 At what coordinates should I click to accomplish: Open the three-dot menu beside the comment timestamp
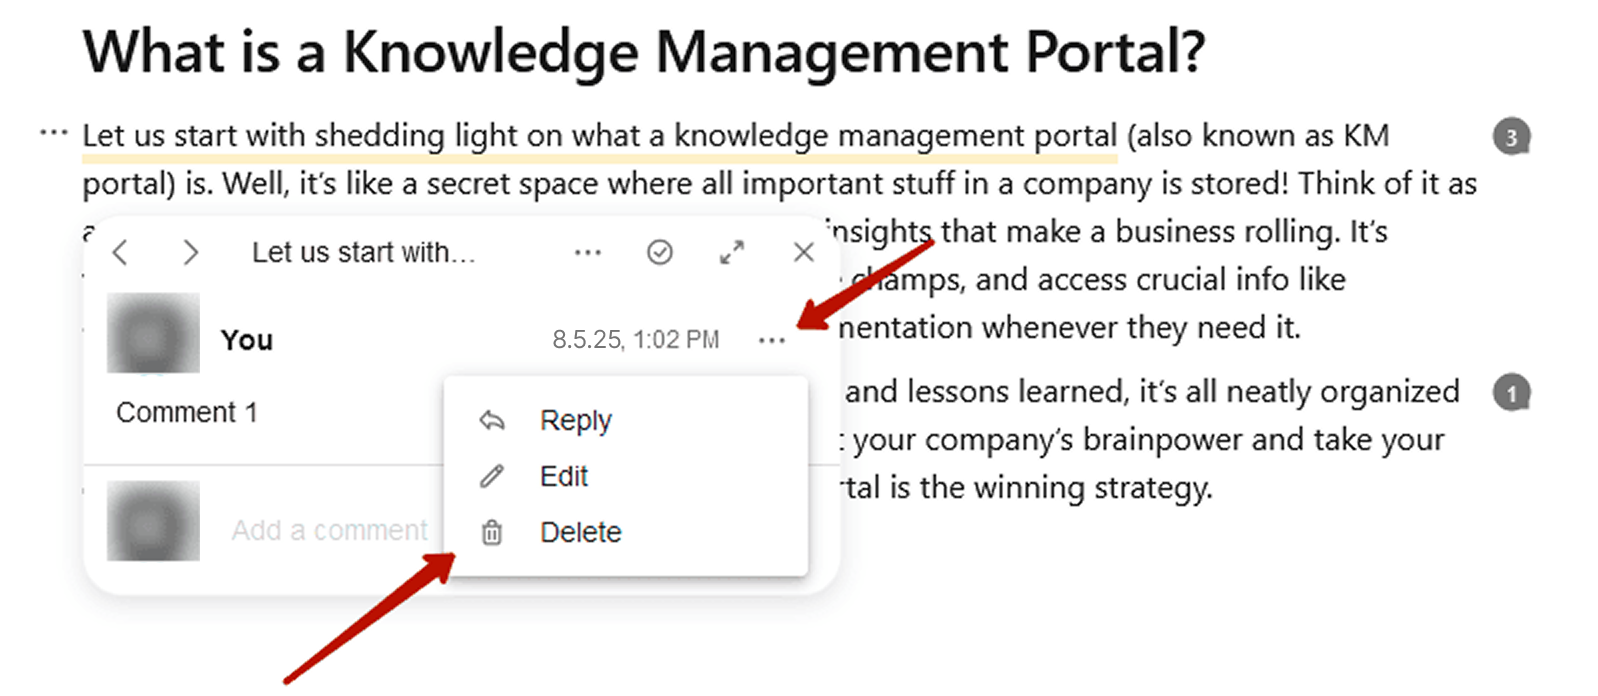[x=771, y=341]
